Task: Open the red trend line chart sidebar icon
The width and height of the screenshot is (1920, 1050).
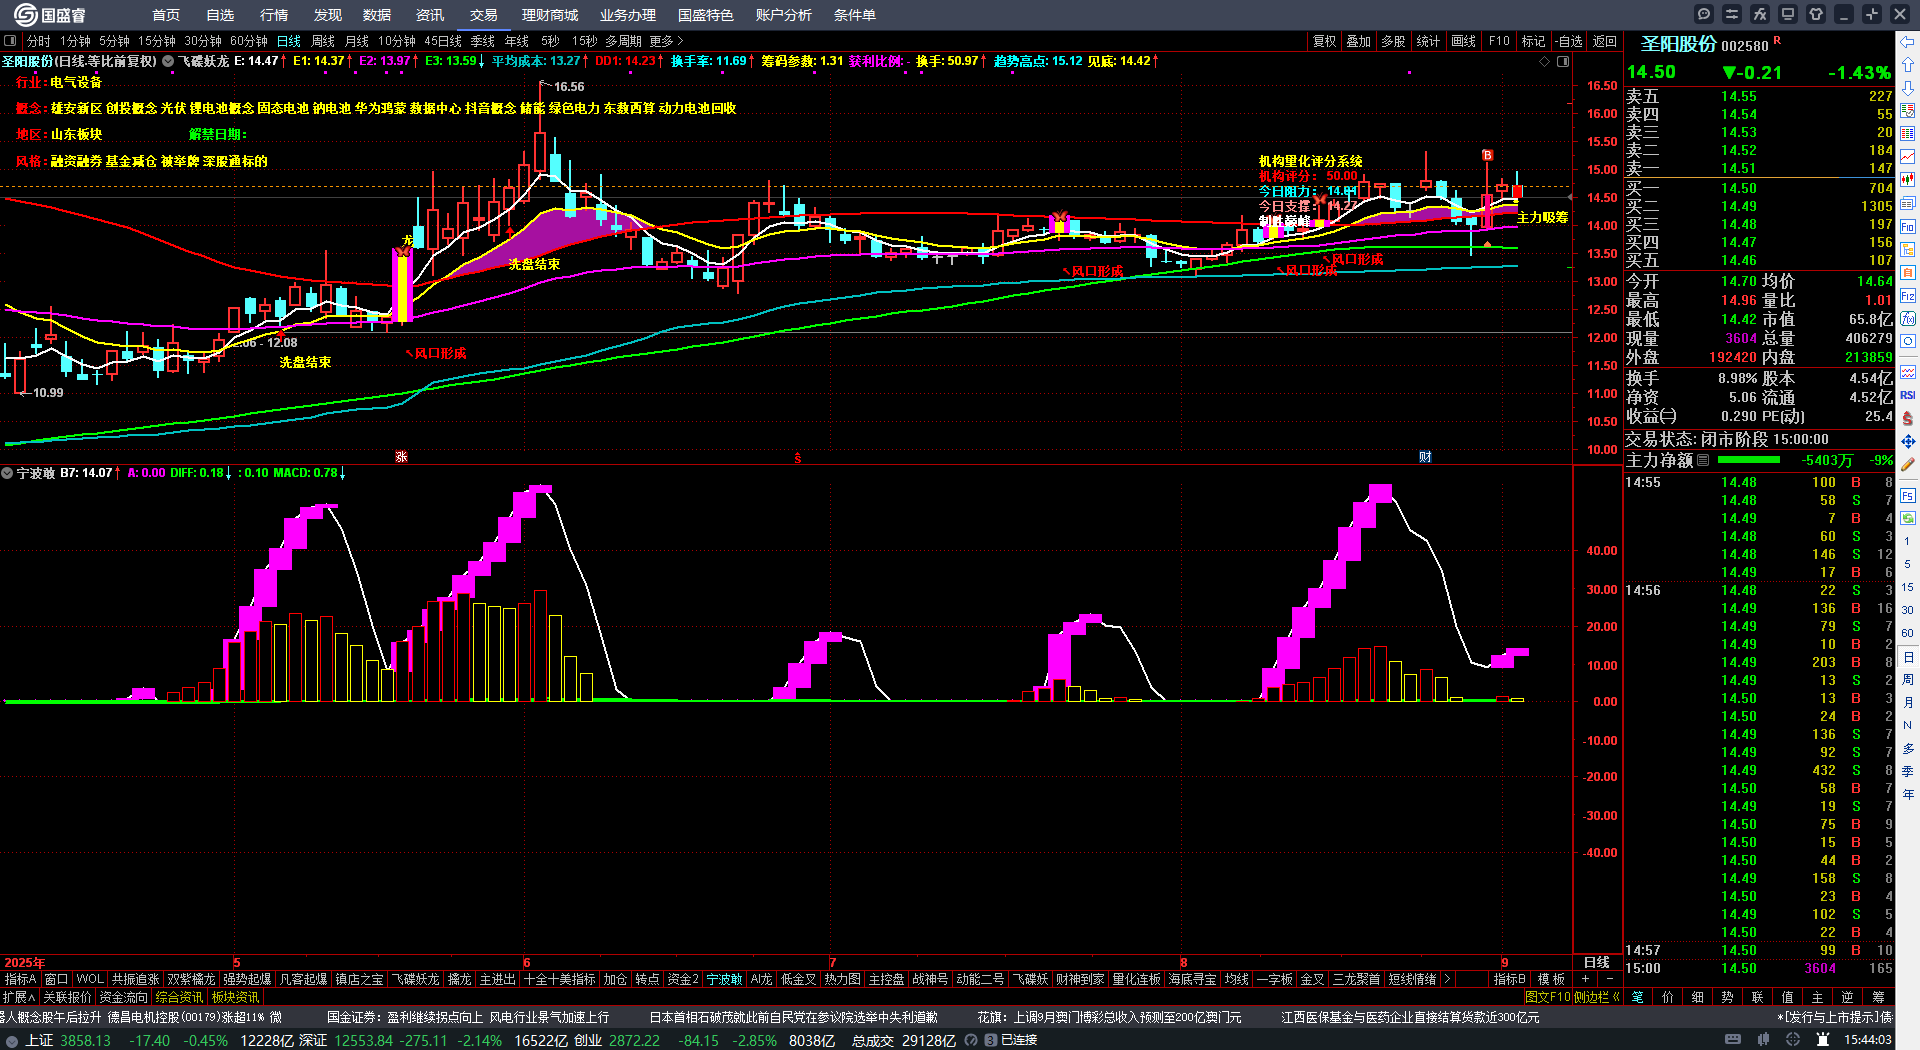Action: (1908, 157)
